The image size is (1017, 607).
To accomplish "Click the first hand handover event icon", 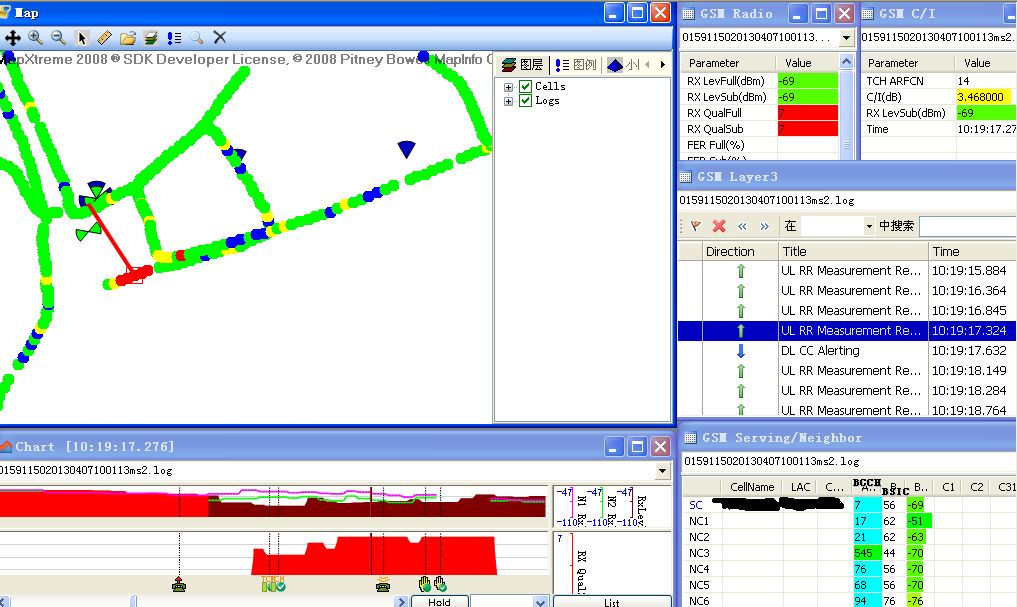I will (424, 584).
